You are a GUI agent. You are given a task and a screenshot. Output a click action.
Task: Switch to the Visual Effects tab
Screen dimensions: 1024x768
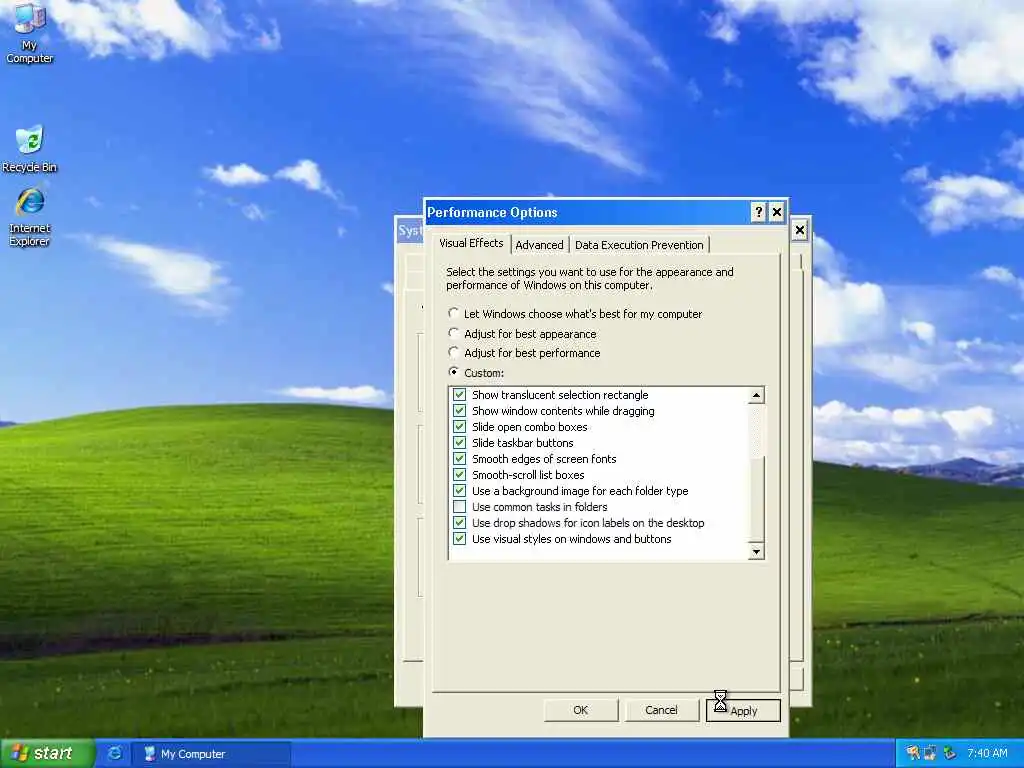coord(471,243)
